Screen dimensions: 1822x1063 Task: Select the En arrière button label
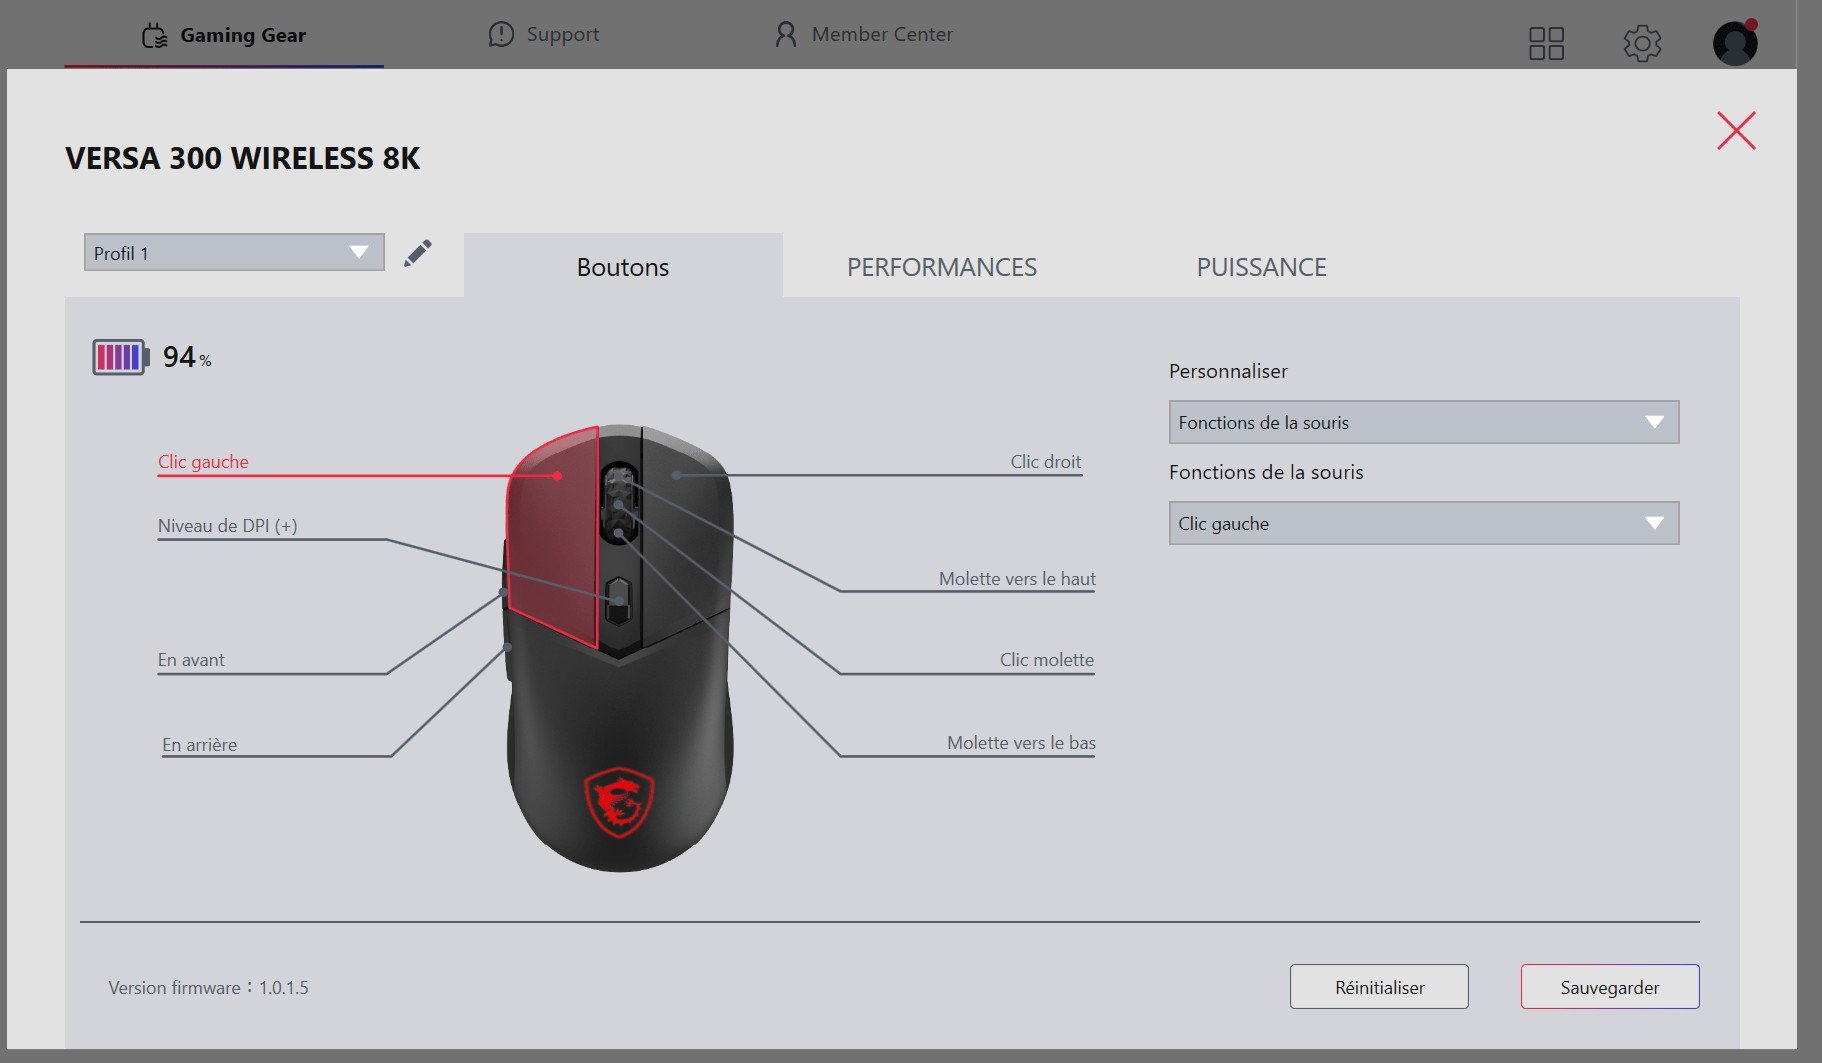tap(200, 745)
